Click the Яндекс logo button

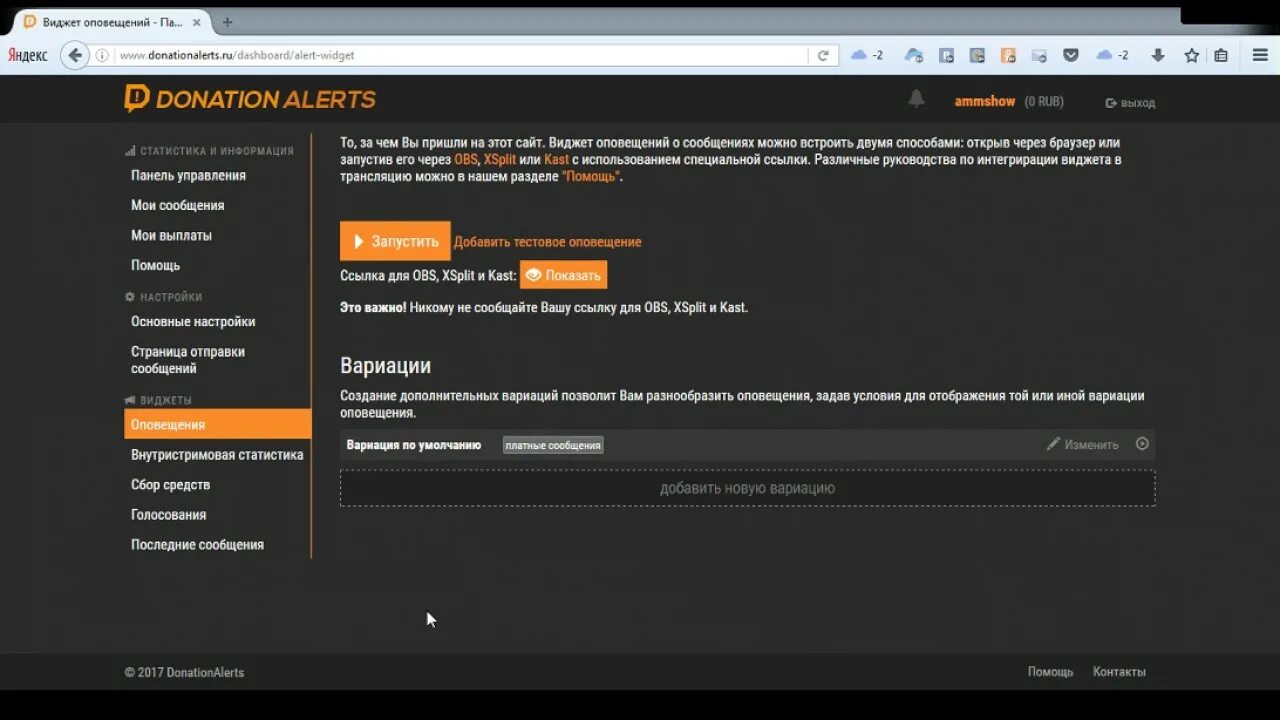coord(28,55)
